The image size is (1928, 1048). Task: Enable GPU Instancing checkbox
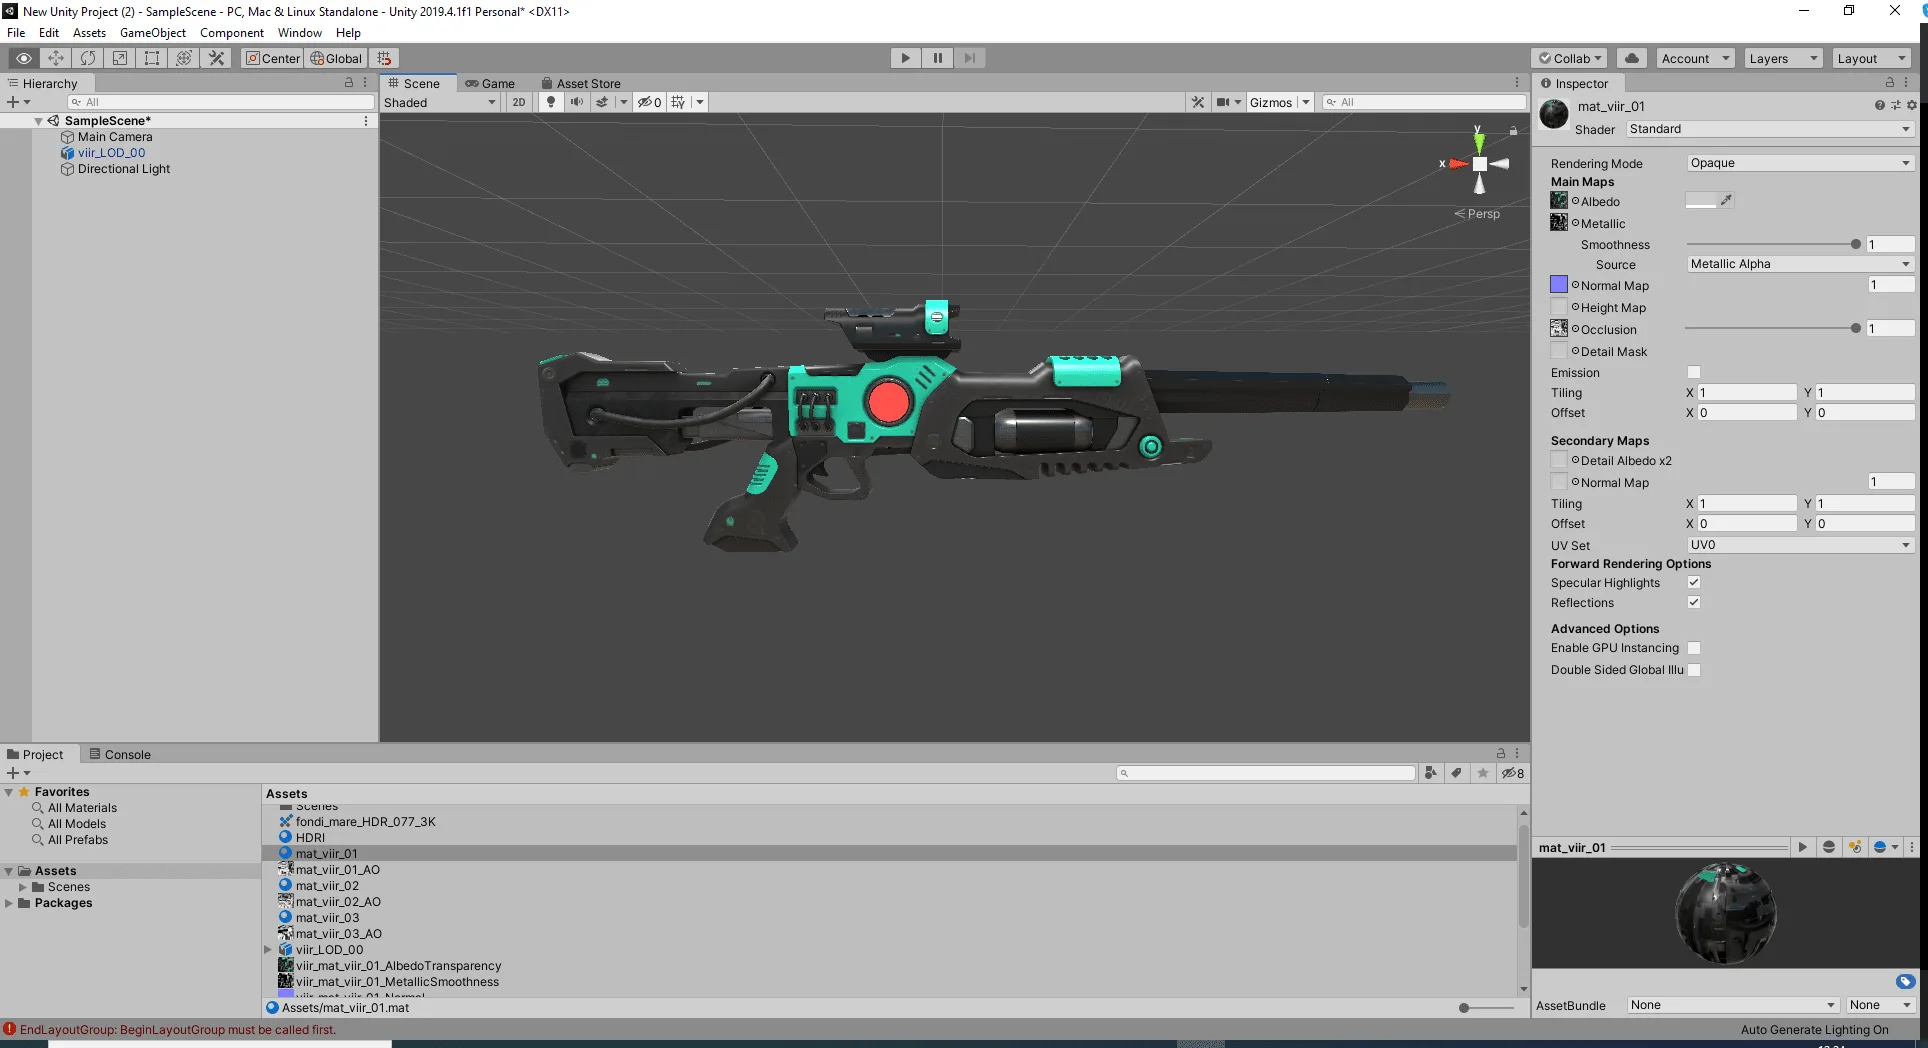1694,648
